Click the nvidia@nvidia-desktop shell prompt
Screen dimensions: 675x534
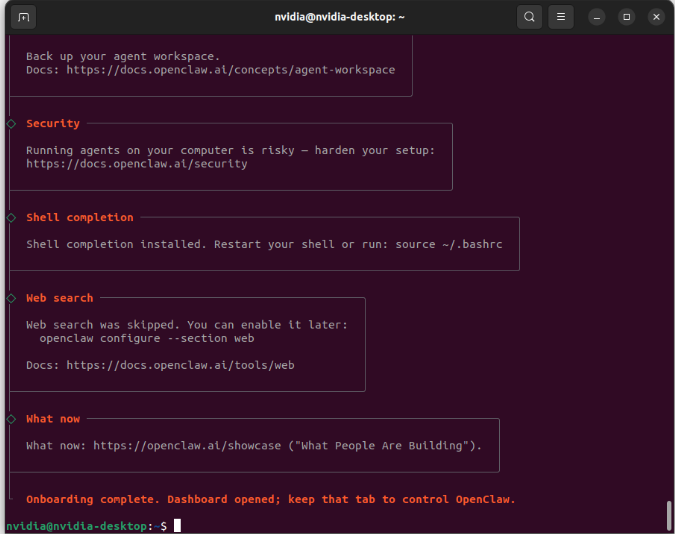(x=86, y=526)
